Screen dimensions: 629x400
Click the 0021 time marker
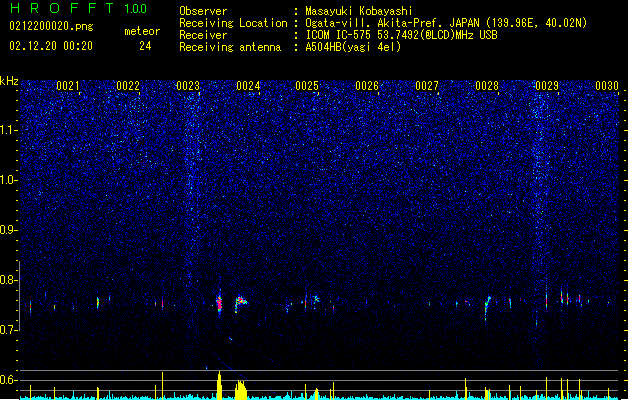(68, 86)
